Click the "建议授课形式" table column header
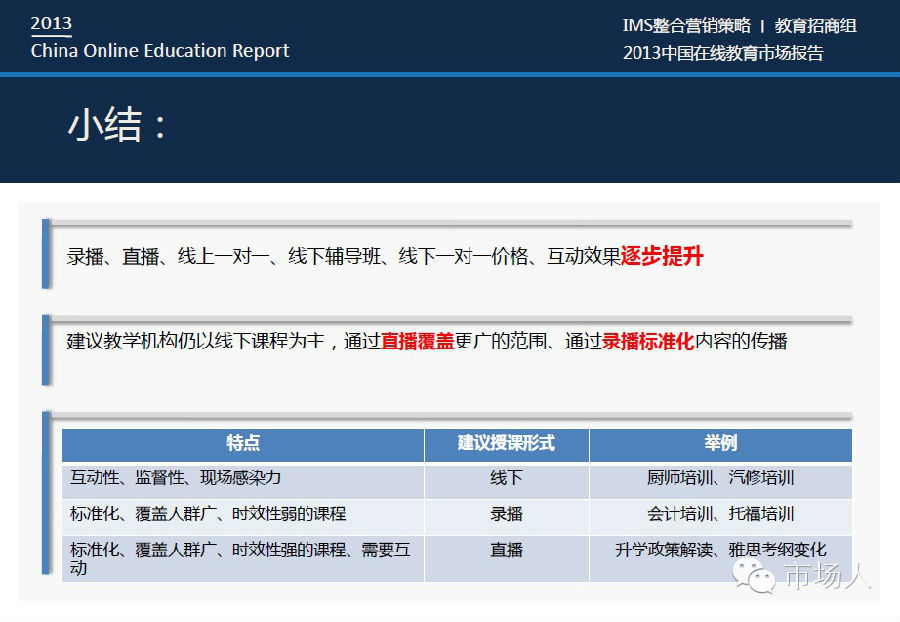Screen dimensions: 900x622 click(x=506, y=443)
